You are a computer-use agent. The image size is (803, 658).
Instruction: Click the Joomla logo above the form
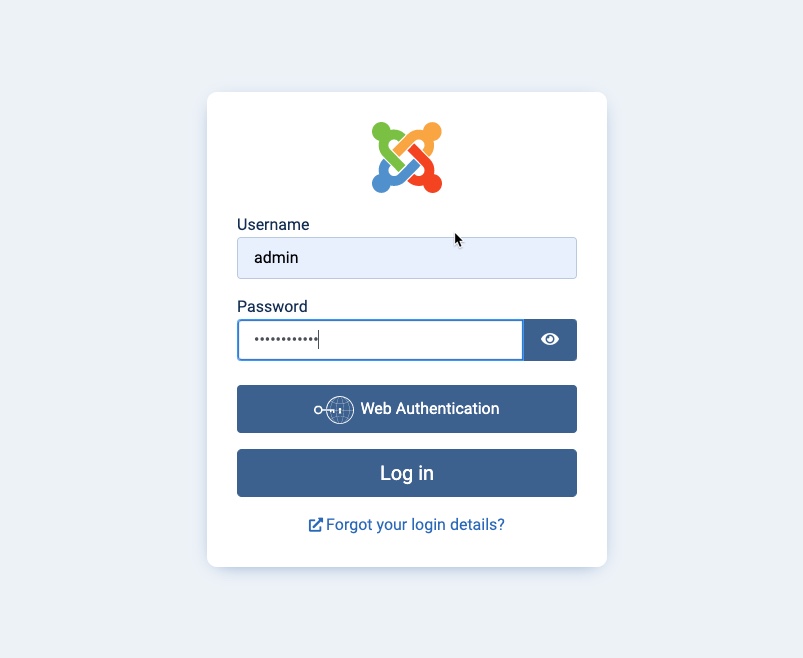pyautogui.click(x=407, y=158)
